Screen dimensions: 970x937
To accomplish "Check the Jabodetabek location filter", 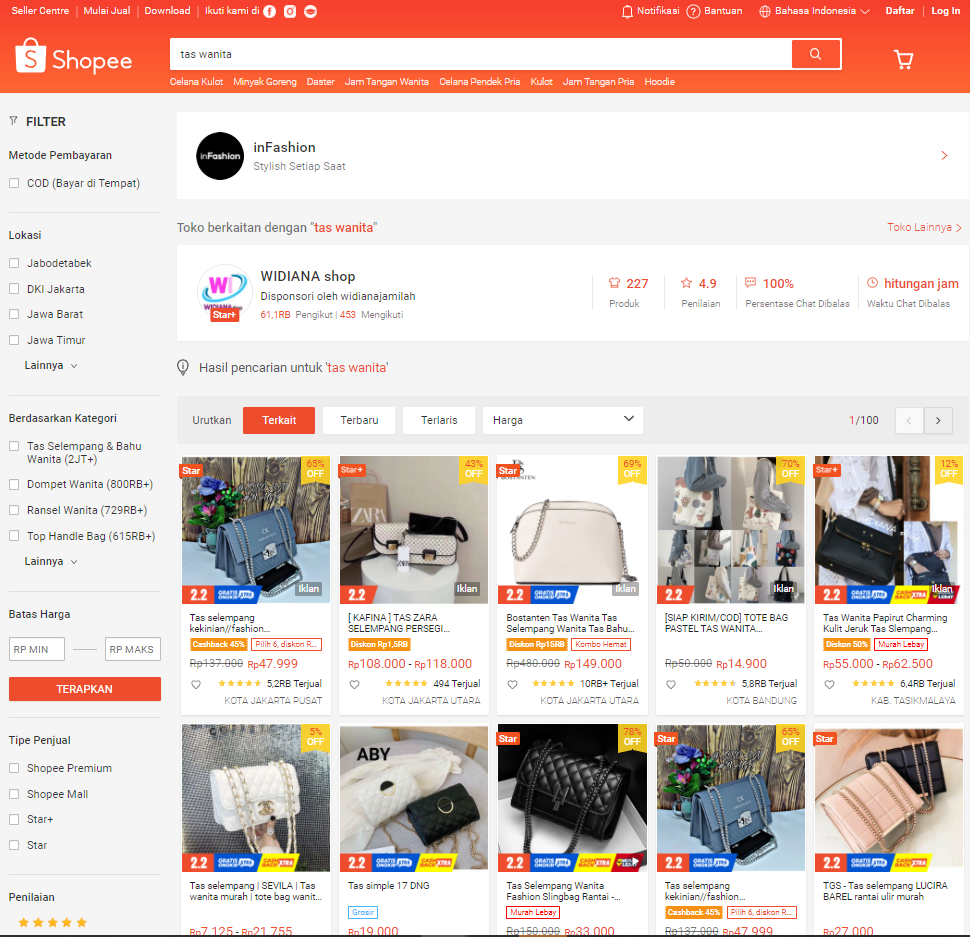I will (x=14, y=263).
